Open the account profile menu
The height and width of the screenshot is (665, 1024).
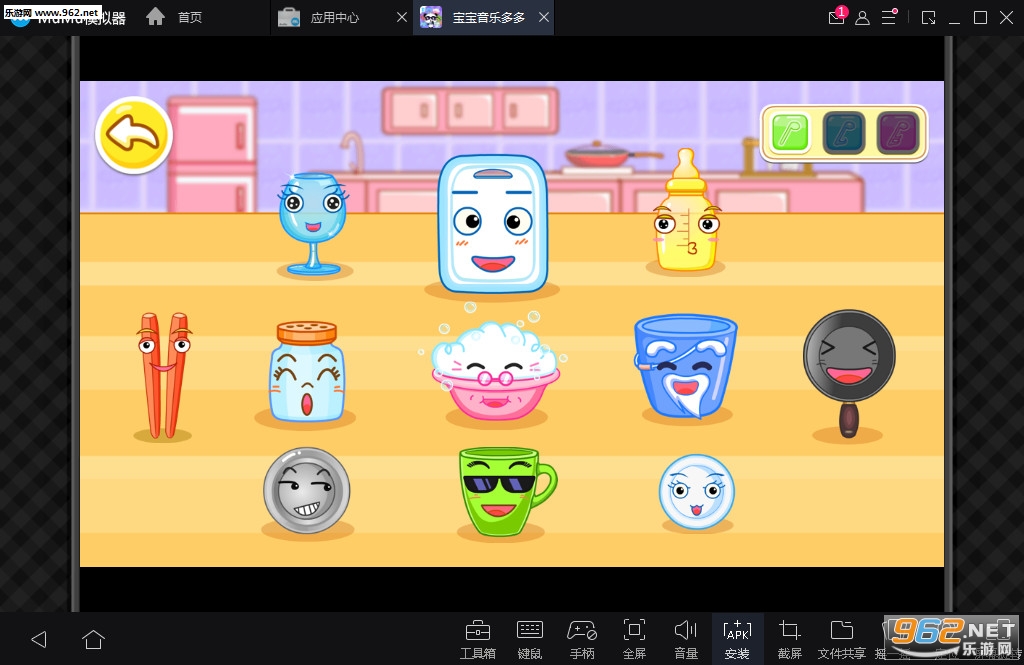(862, 17)
